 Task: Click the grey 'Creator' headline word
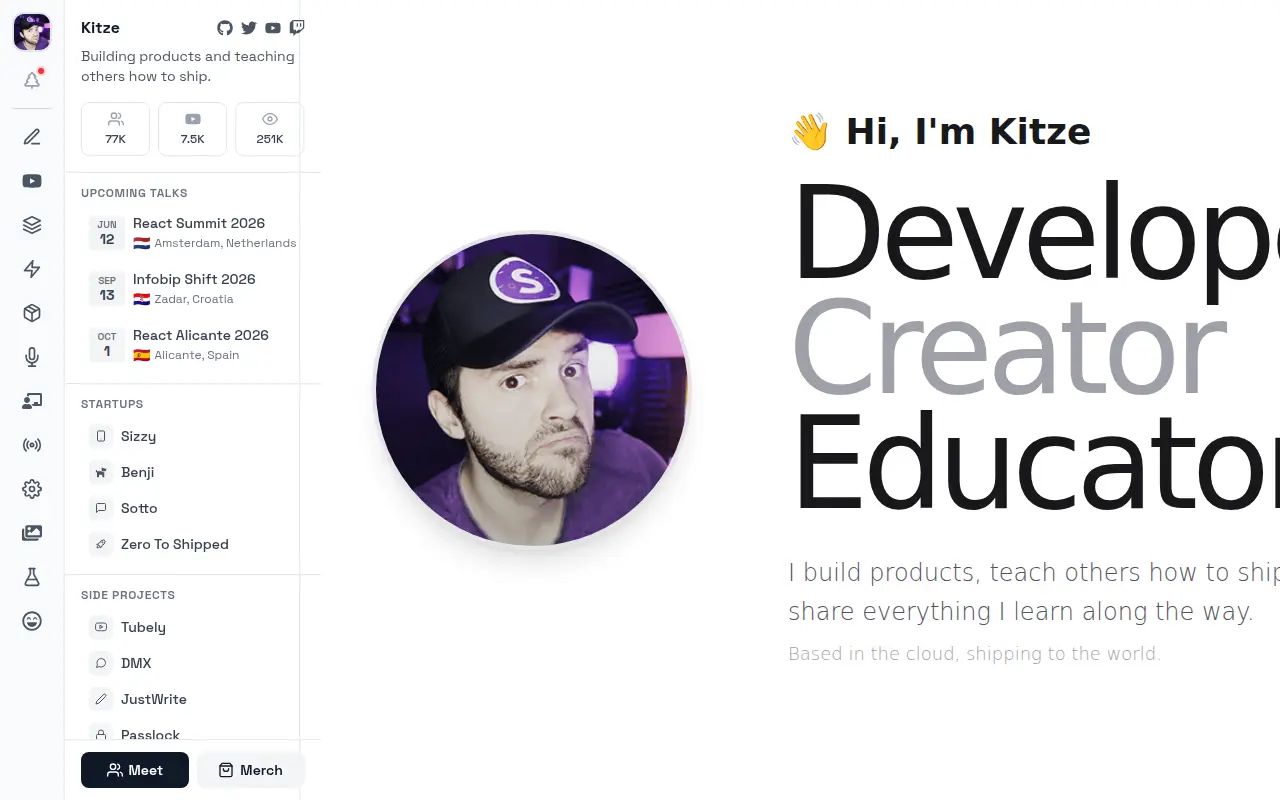[x=1009, y=350]
